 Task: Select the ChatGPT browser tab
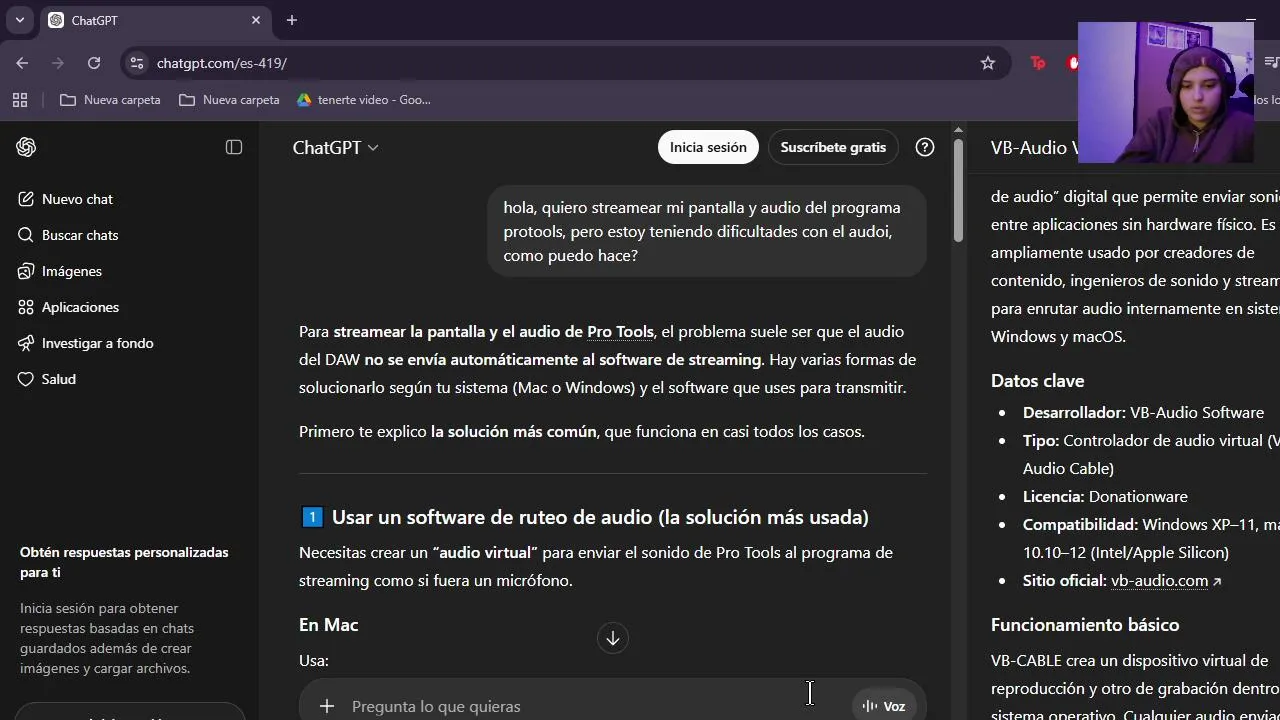(155, 20)
